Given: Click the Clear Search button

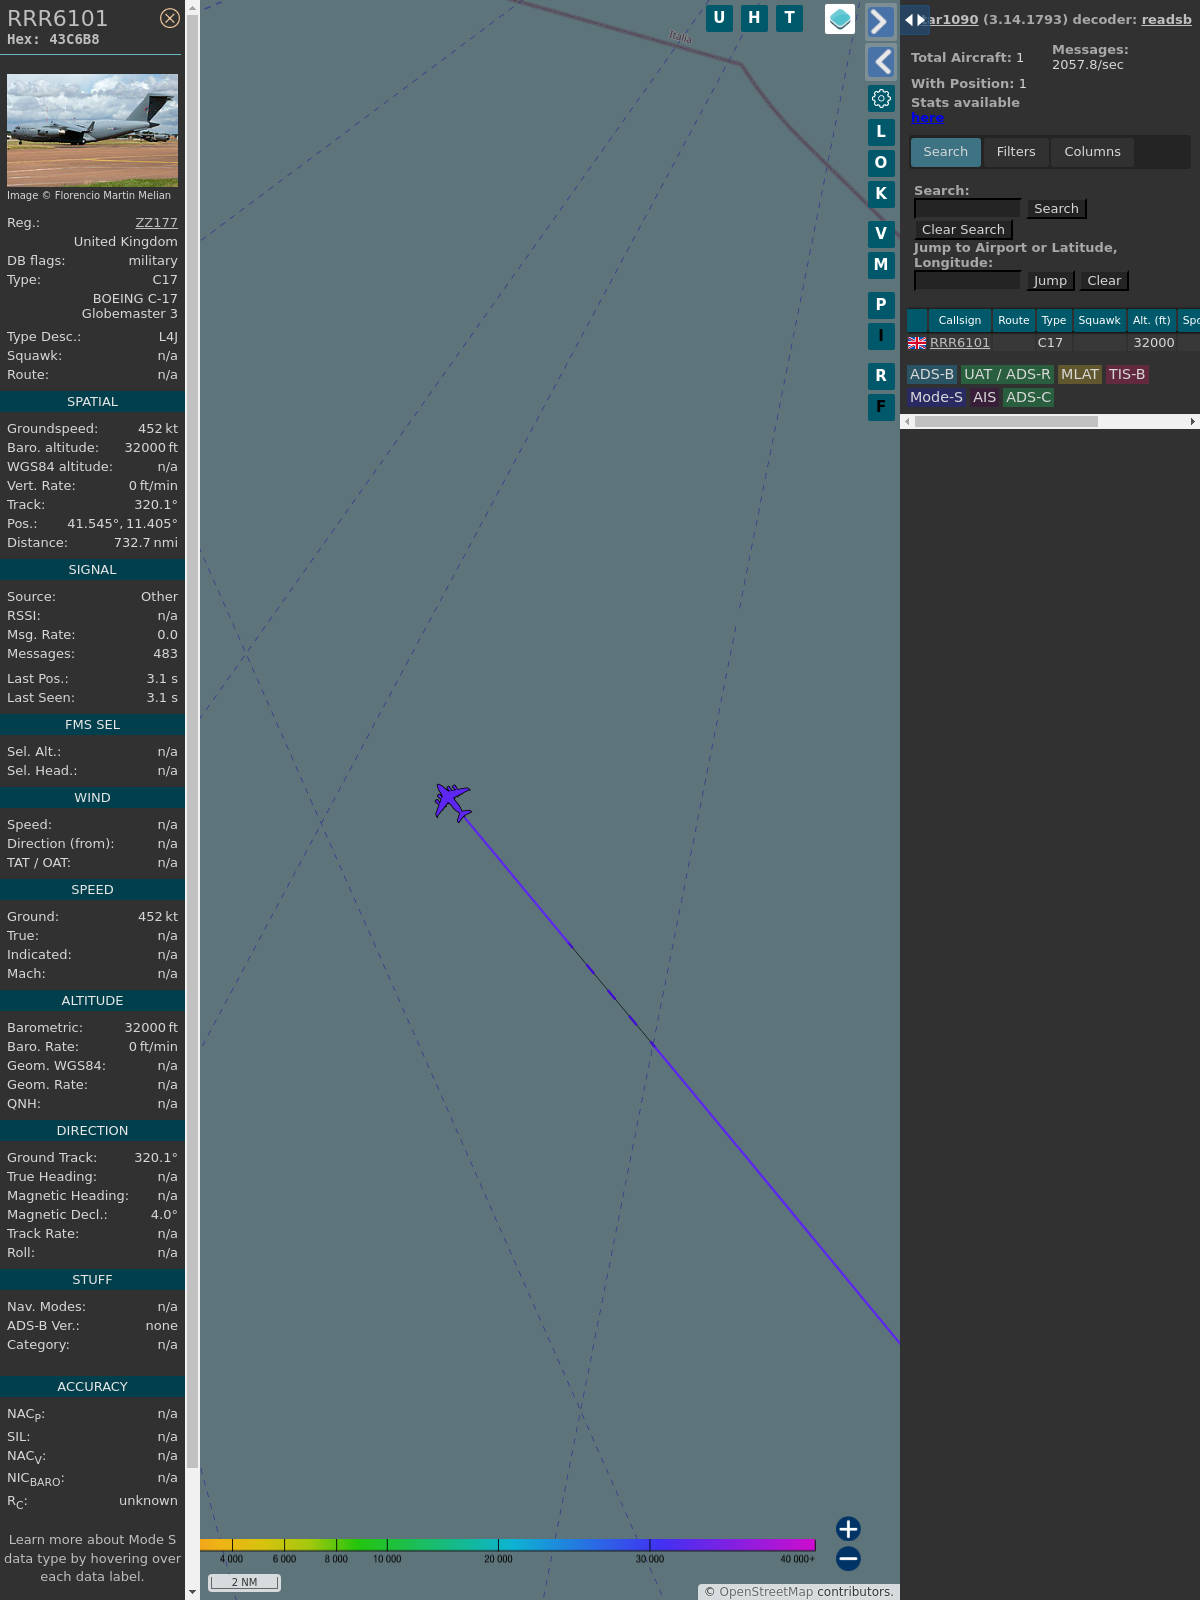Looking at the screenshot, I should [963, 230].
